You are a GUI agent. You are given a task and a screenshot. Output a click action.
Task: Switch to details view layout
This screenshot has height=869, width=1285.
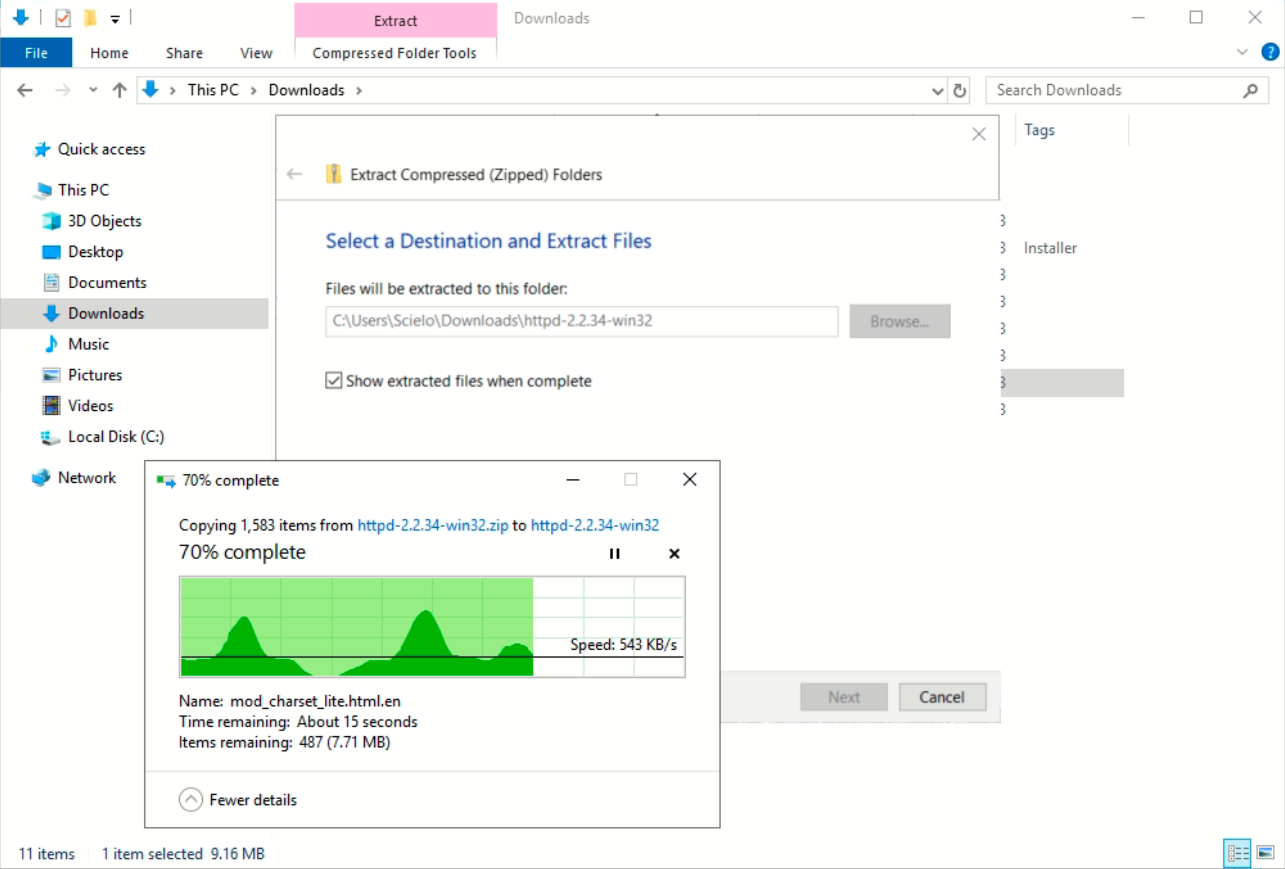(1238, 853)
